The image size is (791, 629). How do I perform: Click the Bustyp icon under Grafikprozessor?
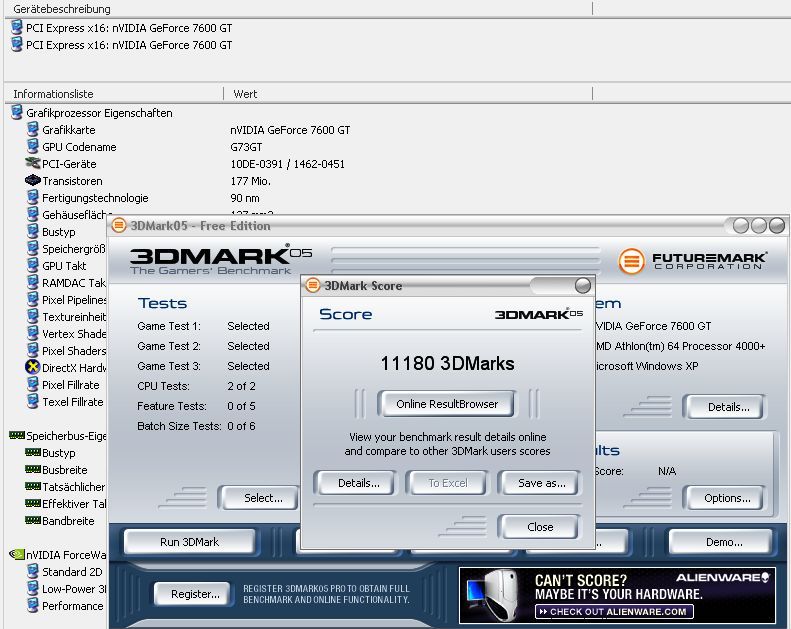click(33, 231)
